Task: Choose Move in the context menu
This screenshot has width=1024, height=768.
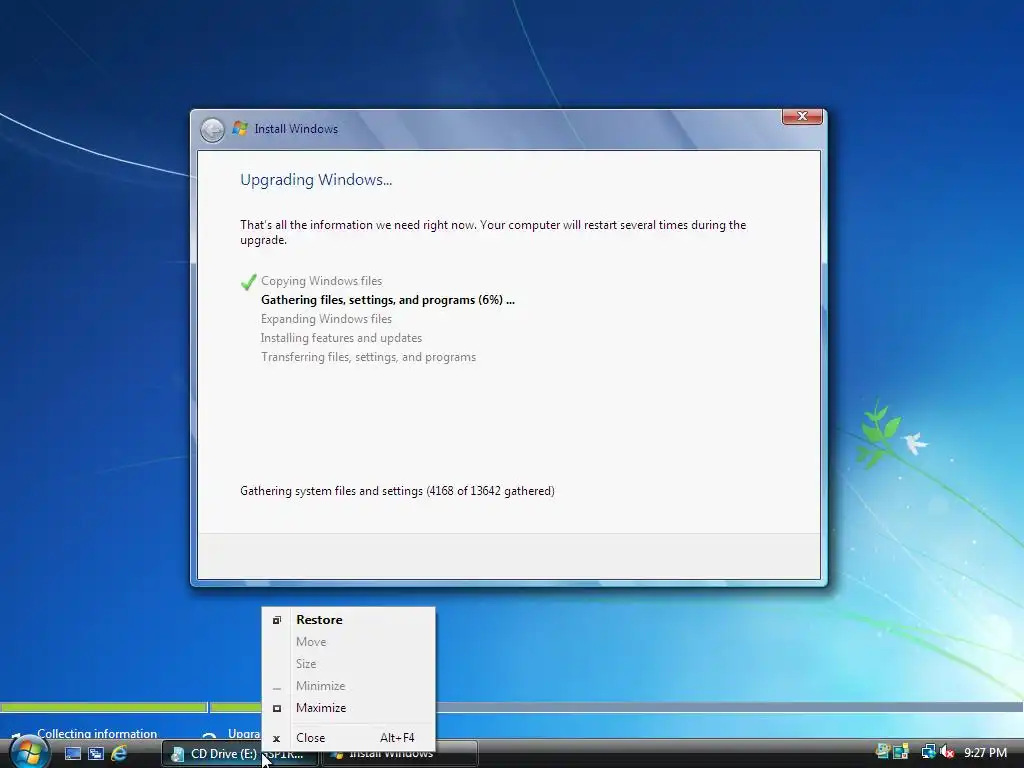Action: tap(348, 642)
